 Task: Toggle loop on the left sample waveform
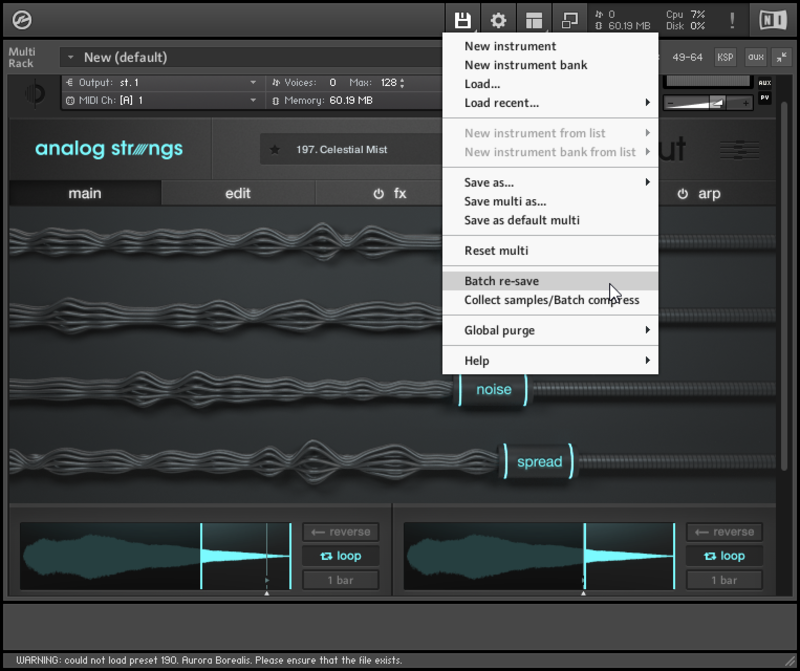(340, 556)
